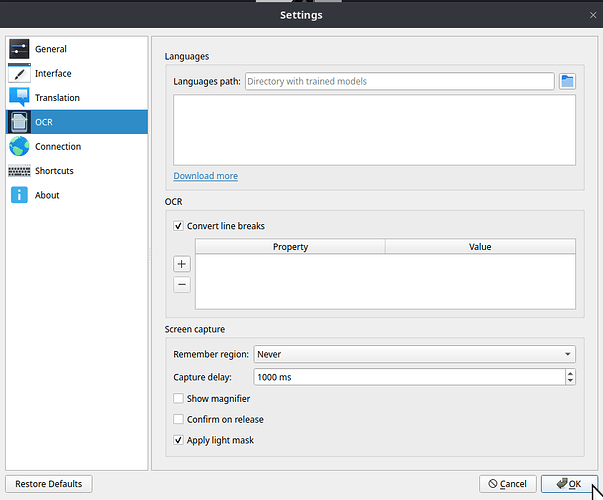Add a property row with plus button
Screen dimensions: 603x500
pos(182,264)
